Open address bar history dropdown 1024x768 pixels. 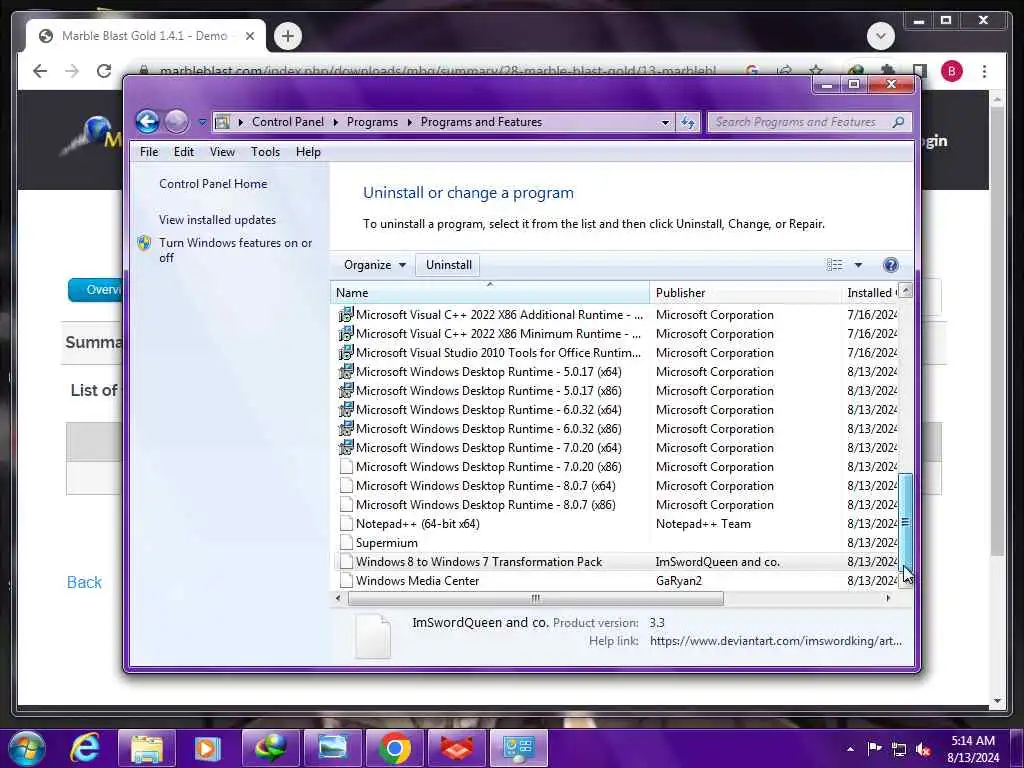pos(665,122)
